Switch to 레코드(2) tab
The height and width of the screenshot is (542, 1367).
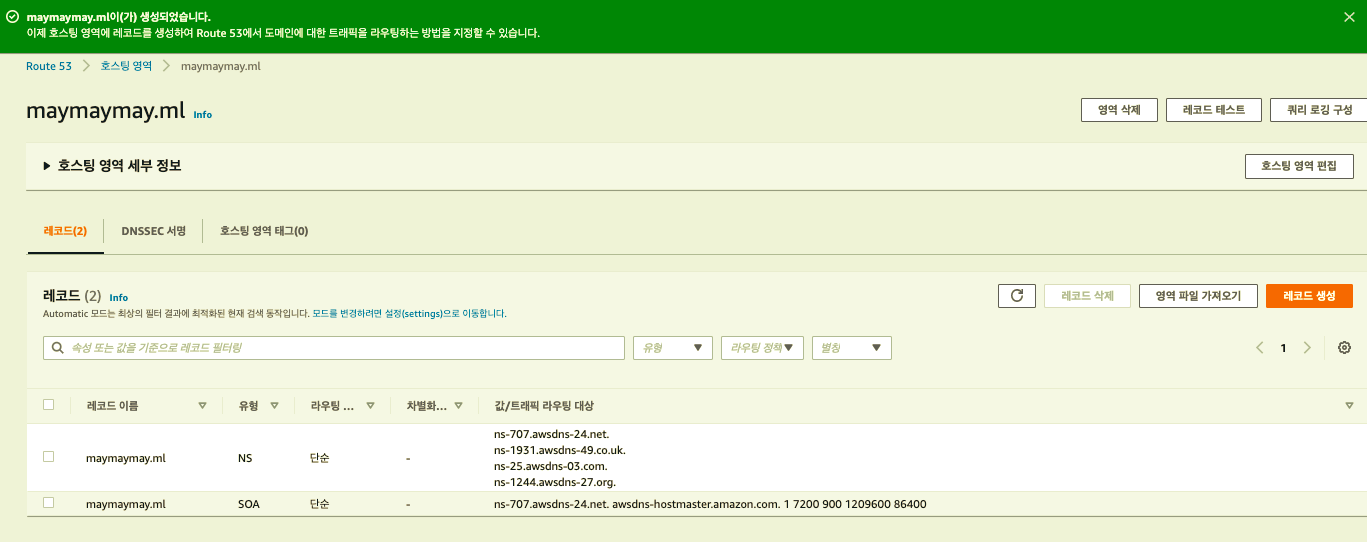point(65,231)
